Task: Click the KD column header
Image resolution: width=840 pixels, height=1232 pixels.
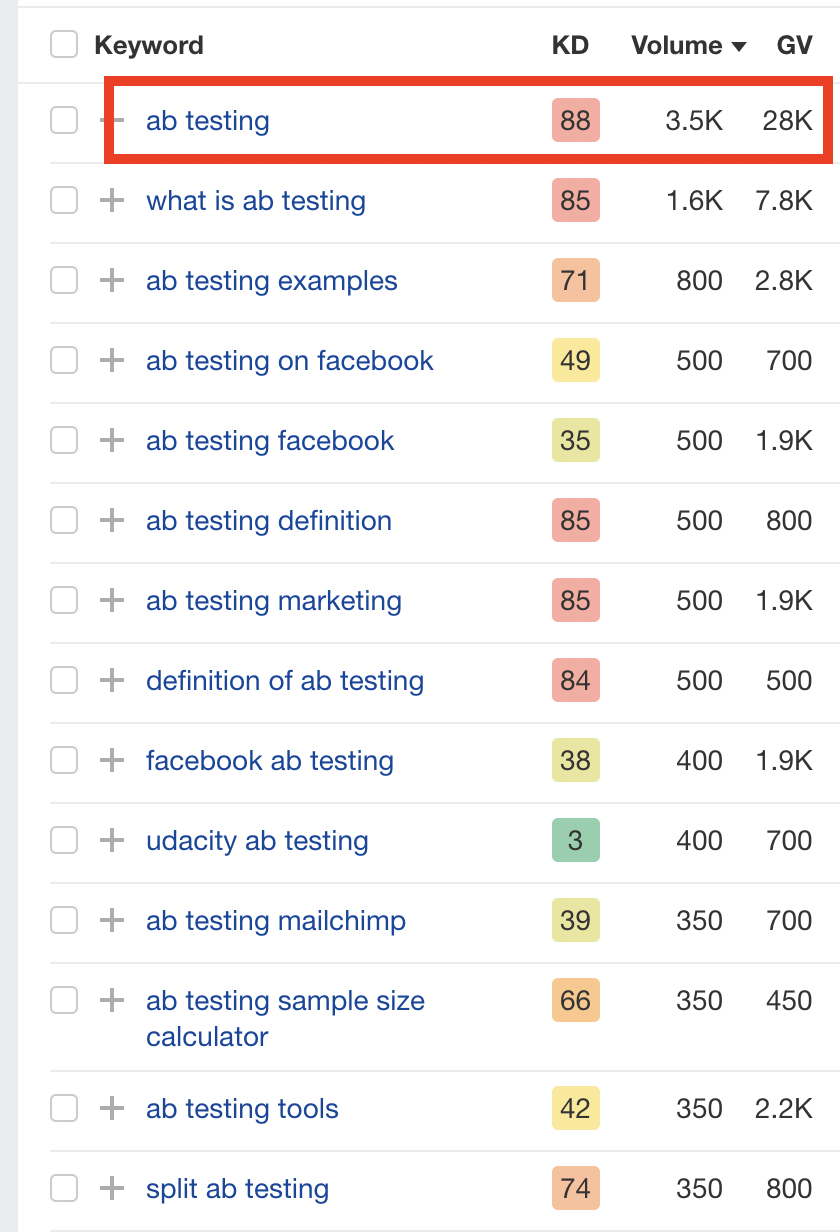Action: tap(570, 45)
